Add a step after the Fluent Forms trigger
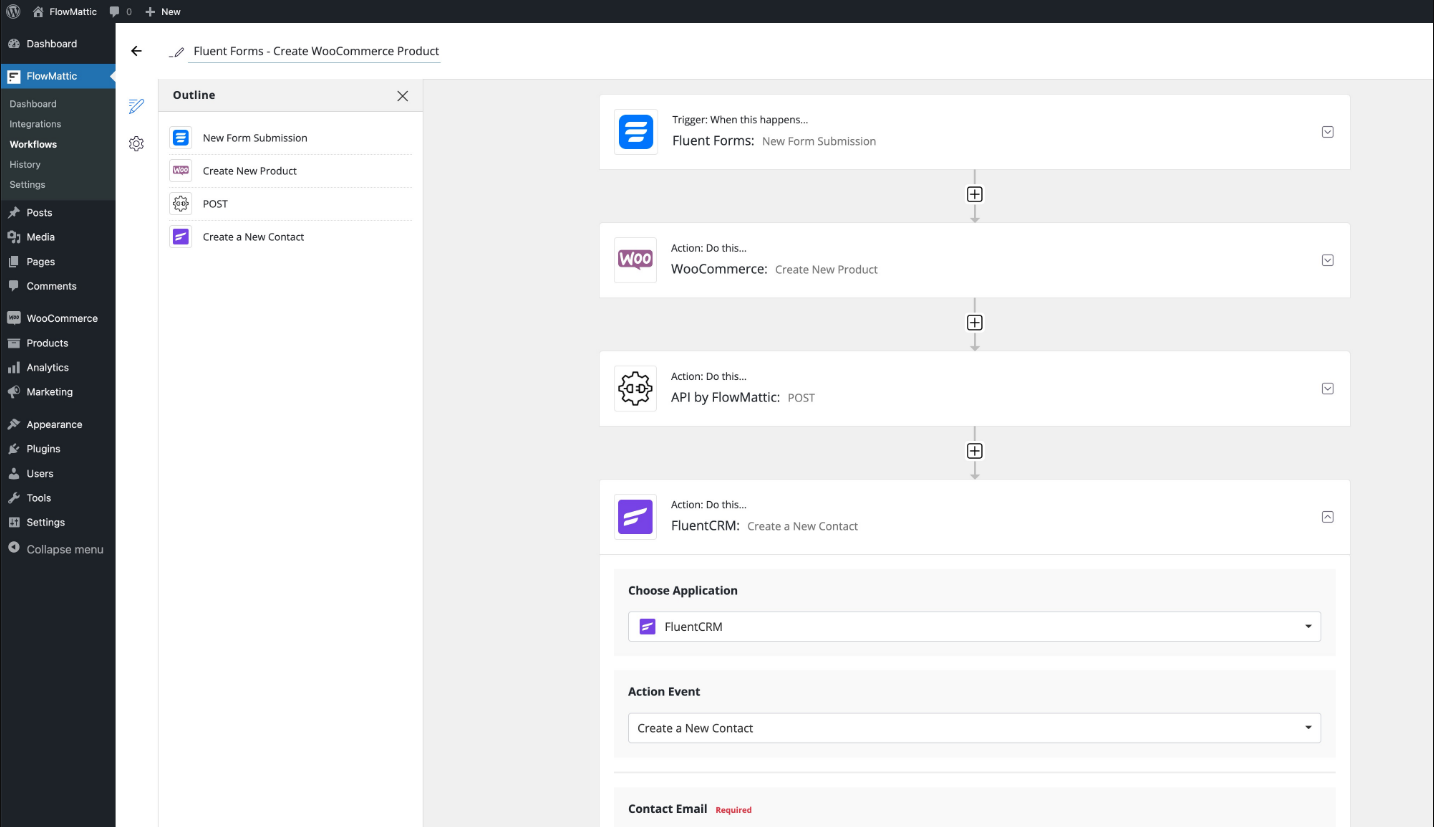 [975, 194]
